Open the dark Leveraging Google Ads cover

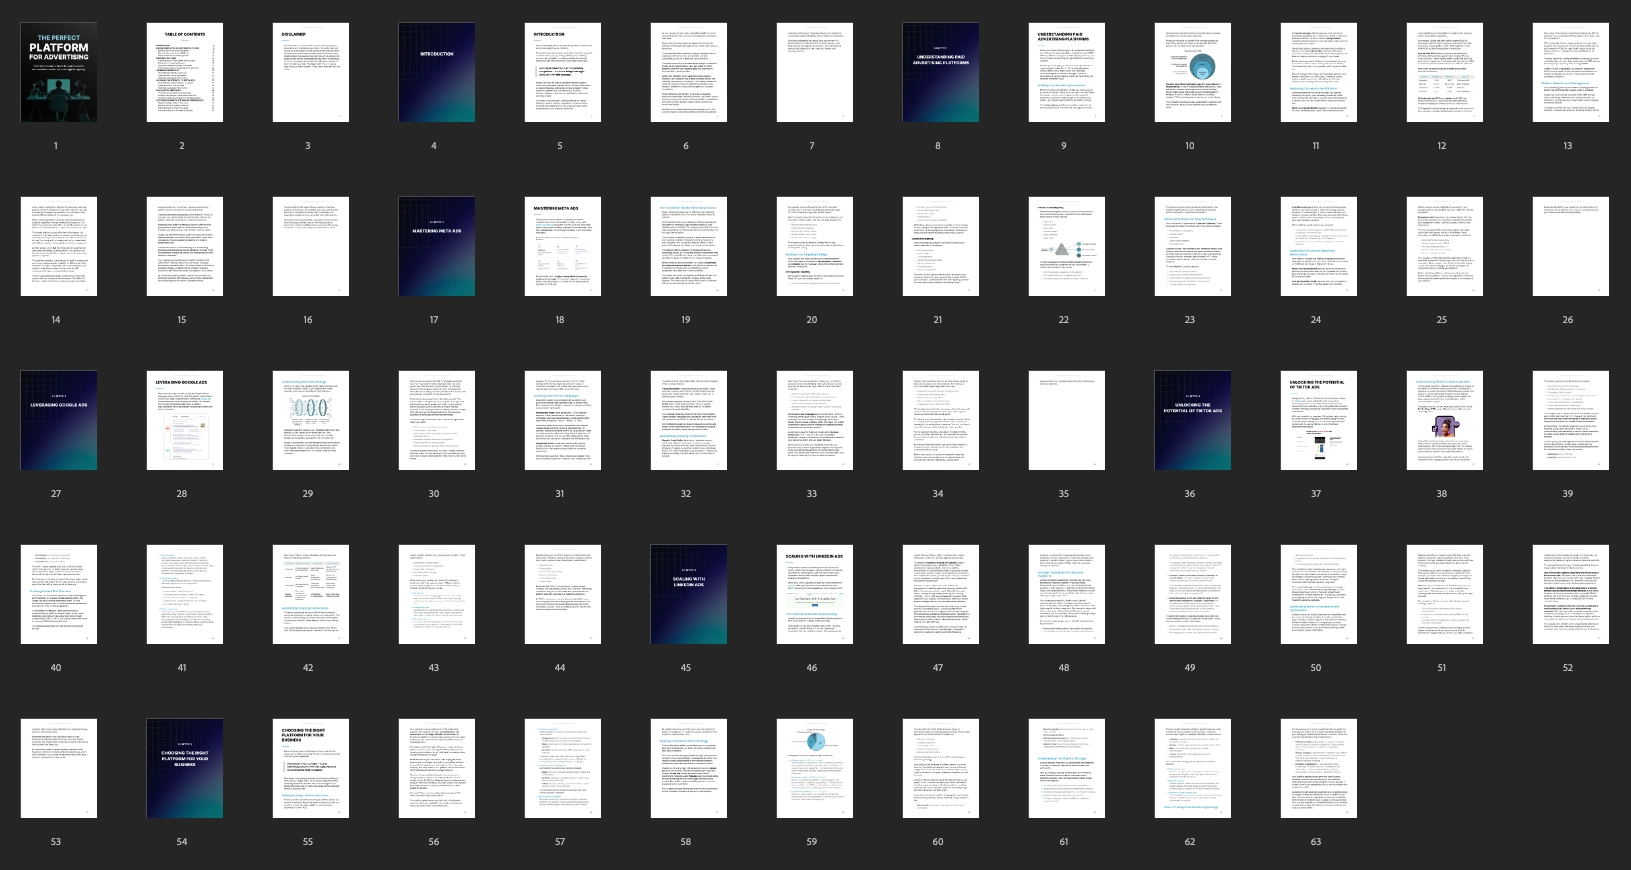(59, 420)
